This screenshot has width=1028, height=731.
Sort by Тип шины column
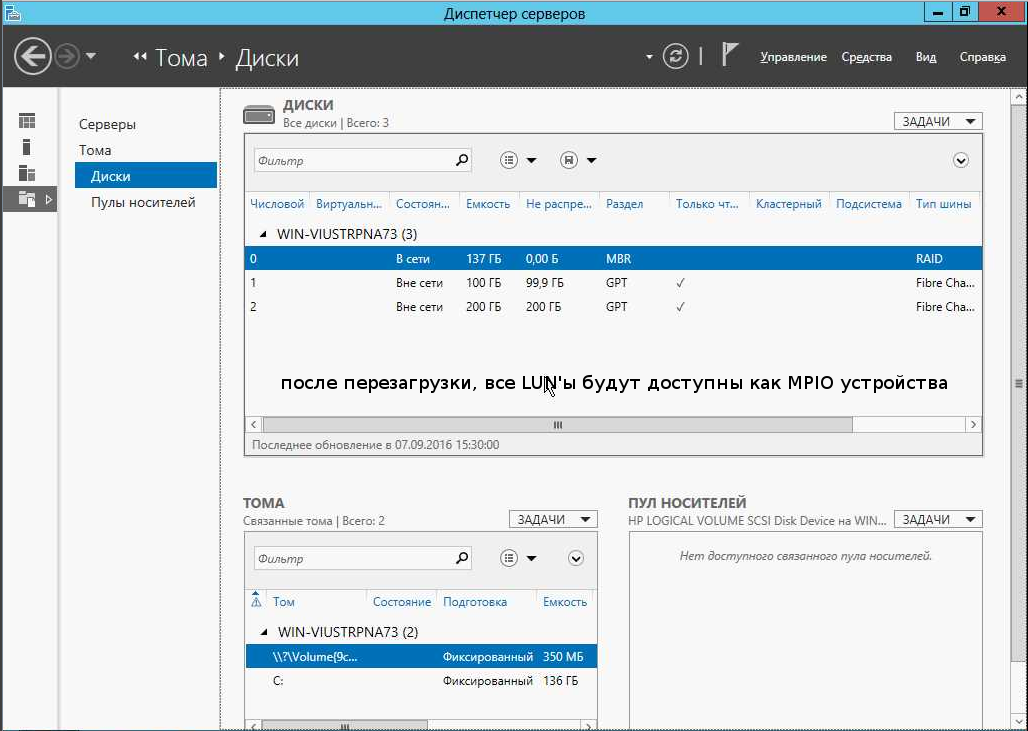943,204
